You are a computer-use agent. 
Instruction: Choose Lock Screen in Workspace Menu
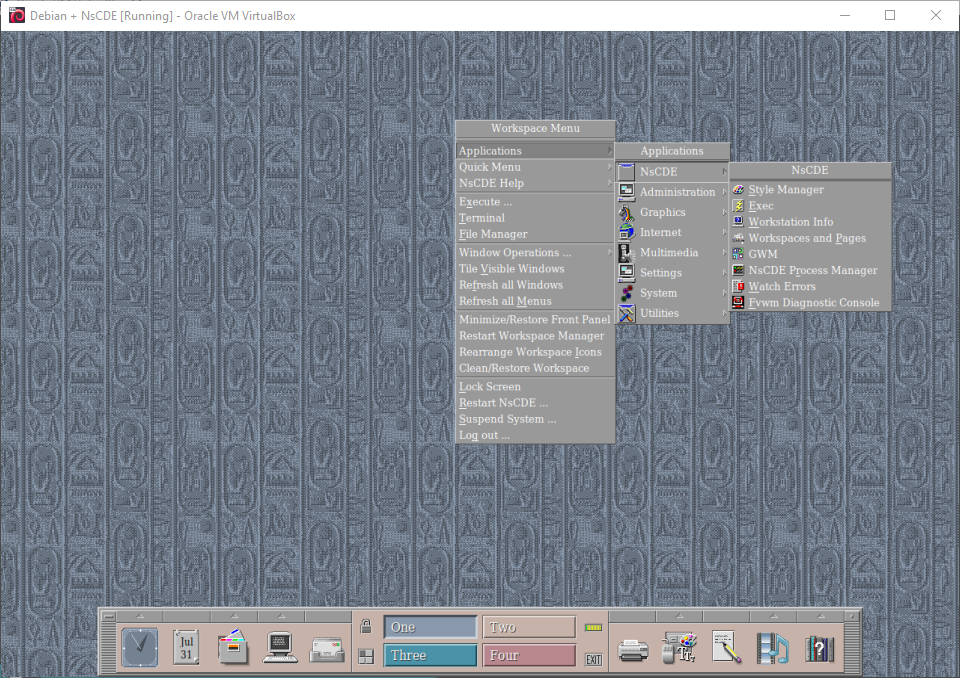490,387
